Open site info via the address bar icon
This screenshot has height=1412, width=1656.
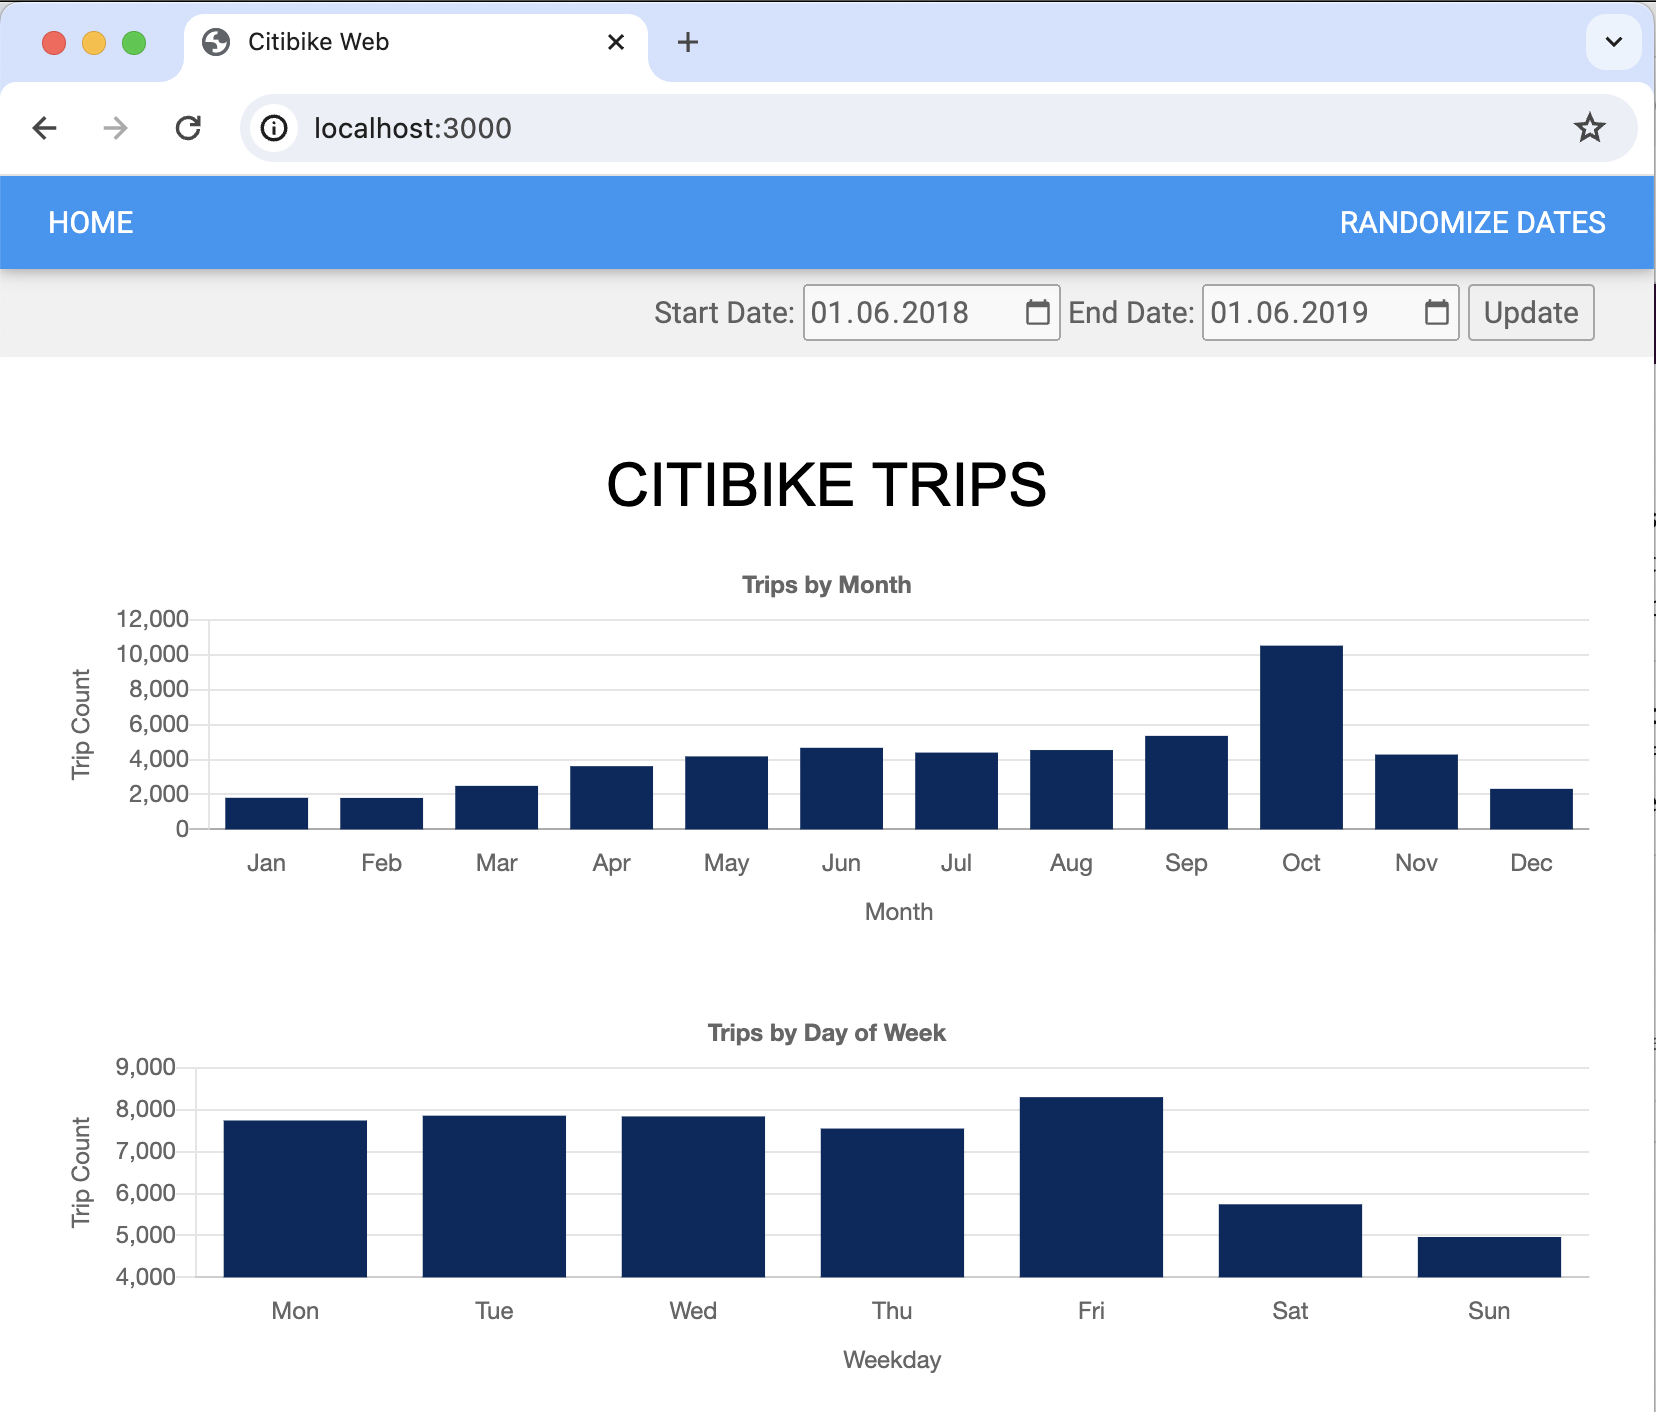(x=274, y=128)
